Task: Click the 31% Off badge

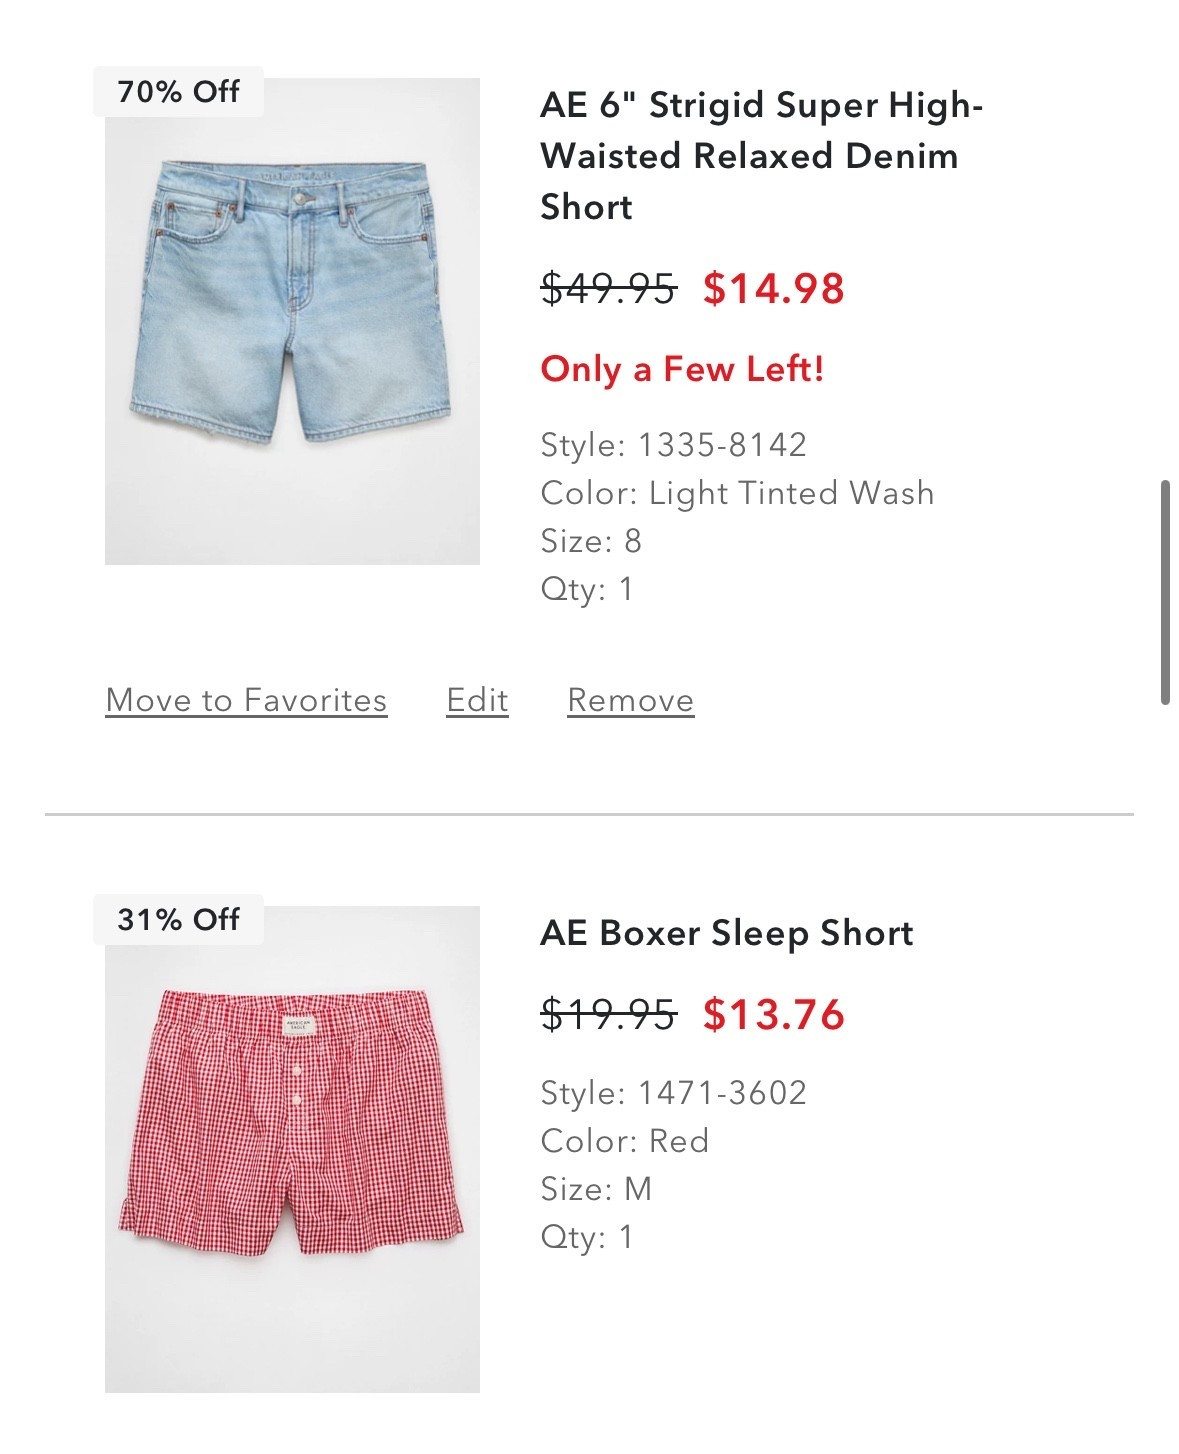Action: point(178,920)
